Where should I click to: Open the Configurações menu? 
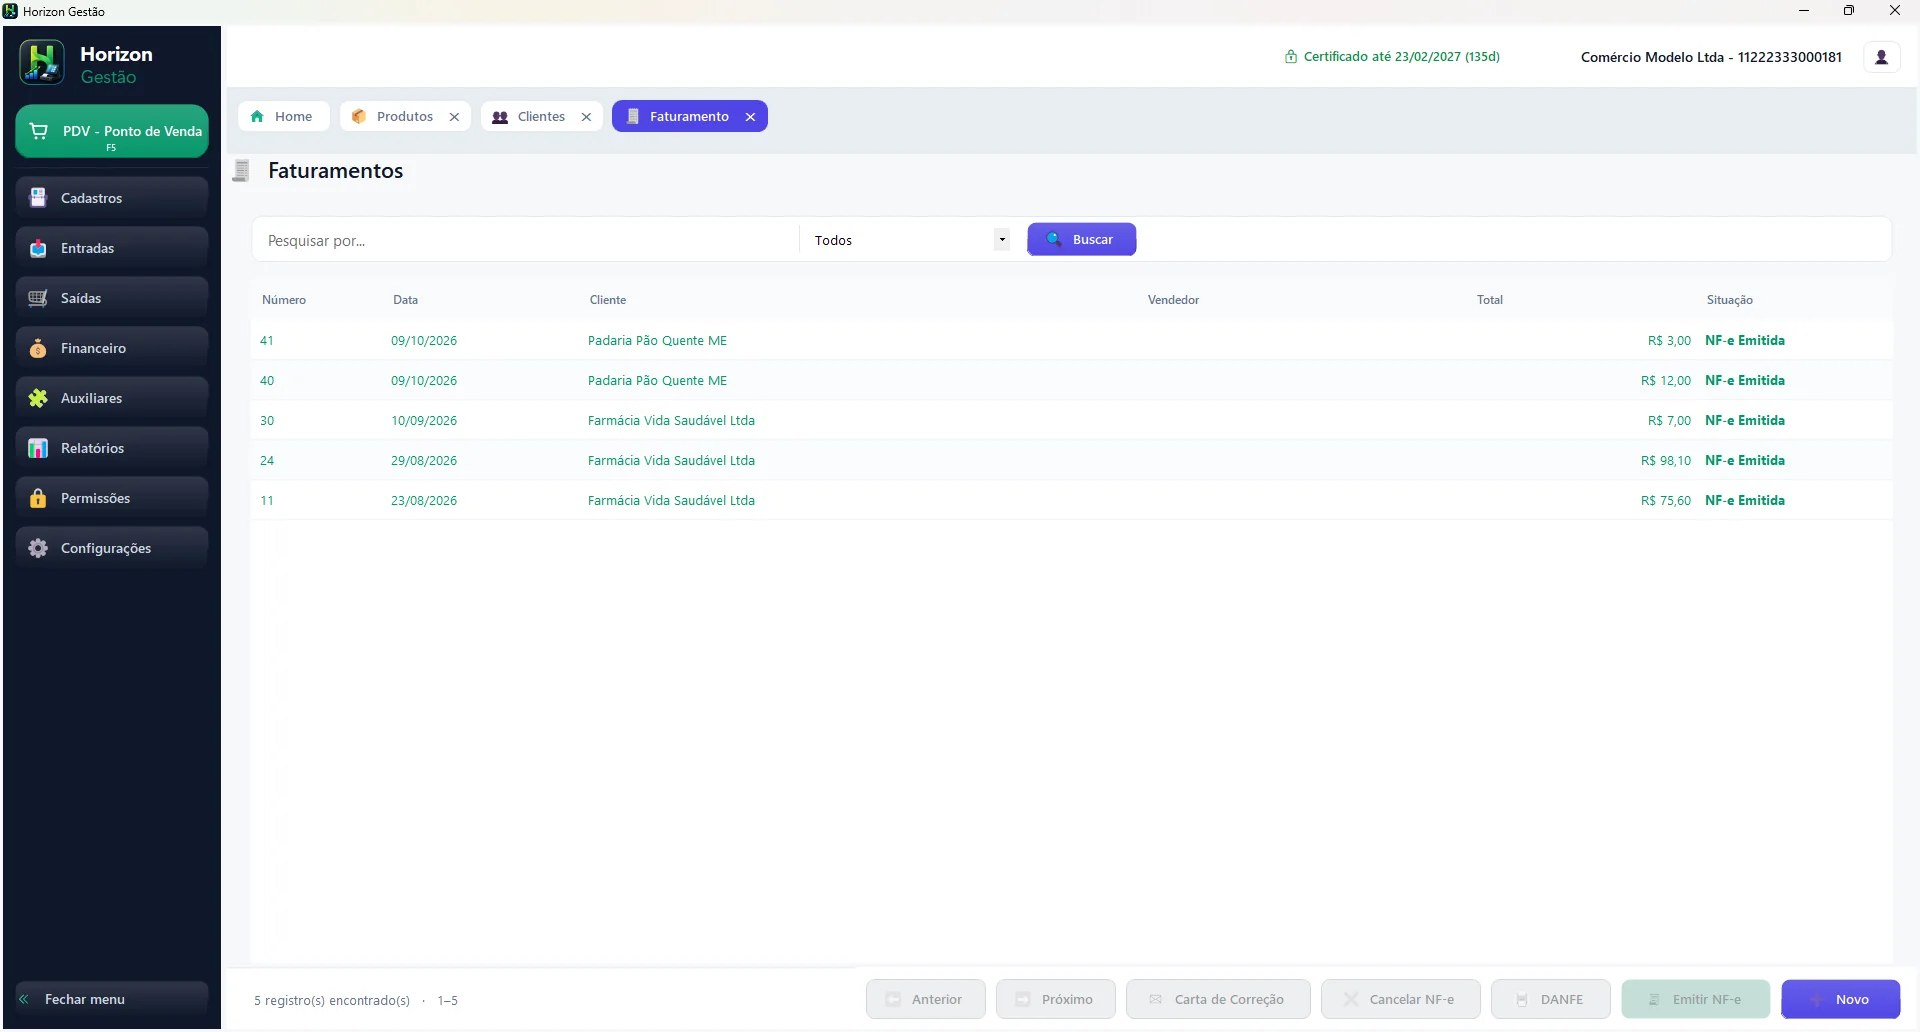112,548
